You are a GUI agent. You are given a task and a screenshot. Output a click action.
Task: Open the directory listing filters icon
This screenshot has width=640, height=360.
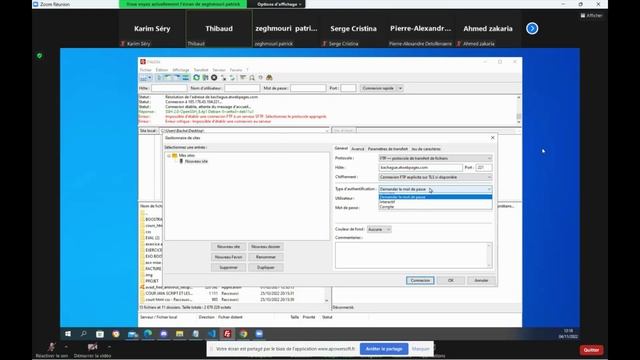tap(243, 78)
